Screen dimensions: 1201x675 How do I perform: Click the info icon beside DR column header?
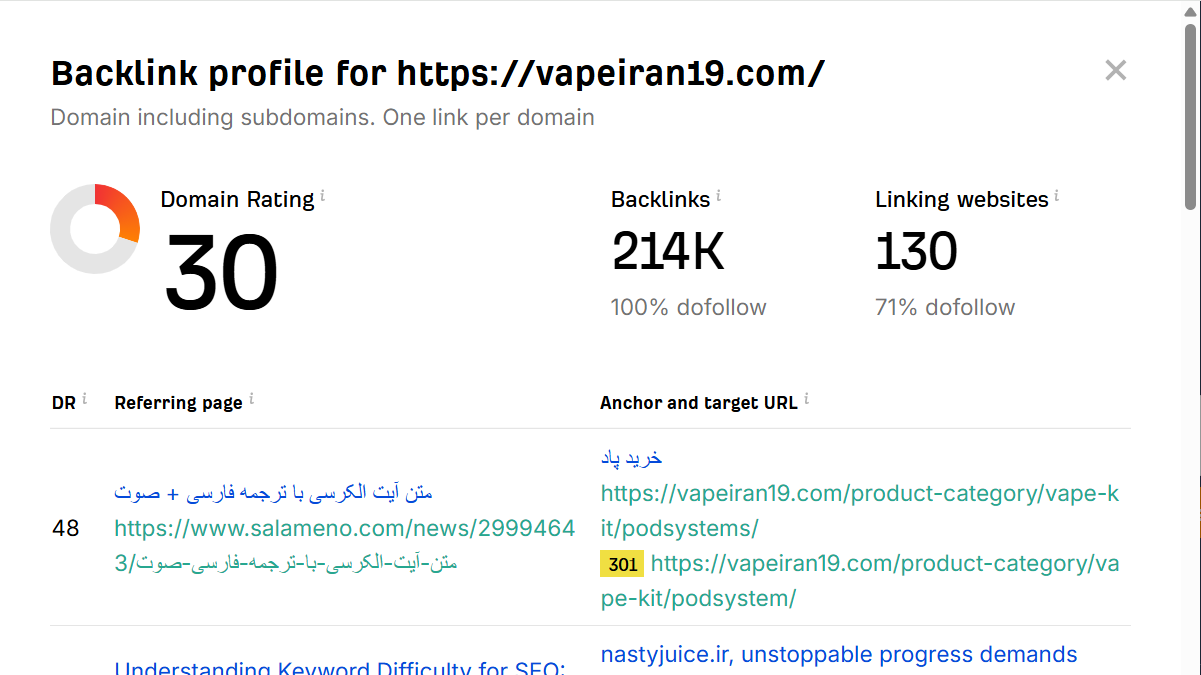(84, 400)
